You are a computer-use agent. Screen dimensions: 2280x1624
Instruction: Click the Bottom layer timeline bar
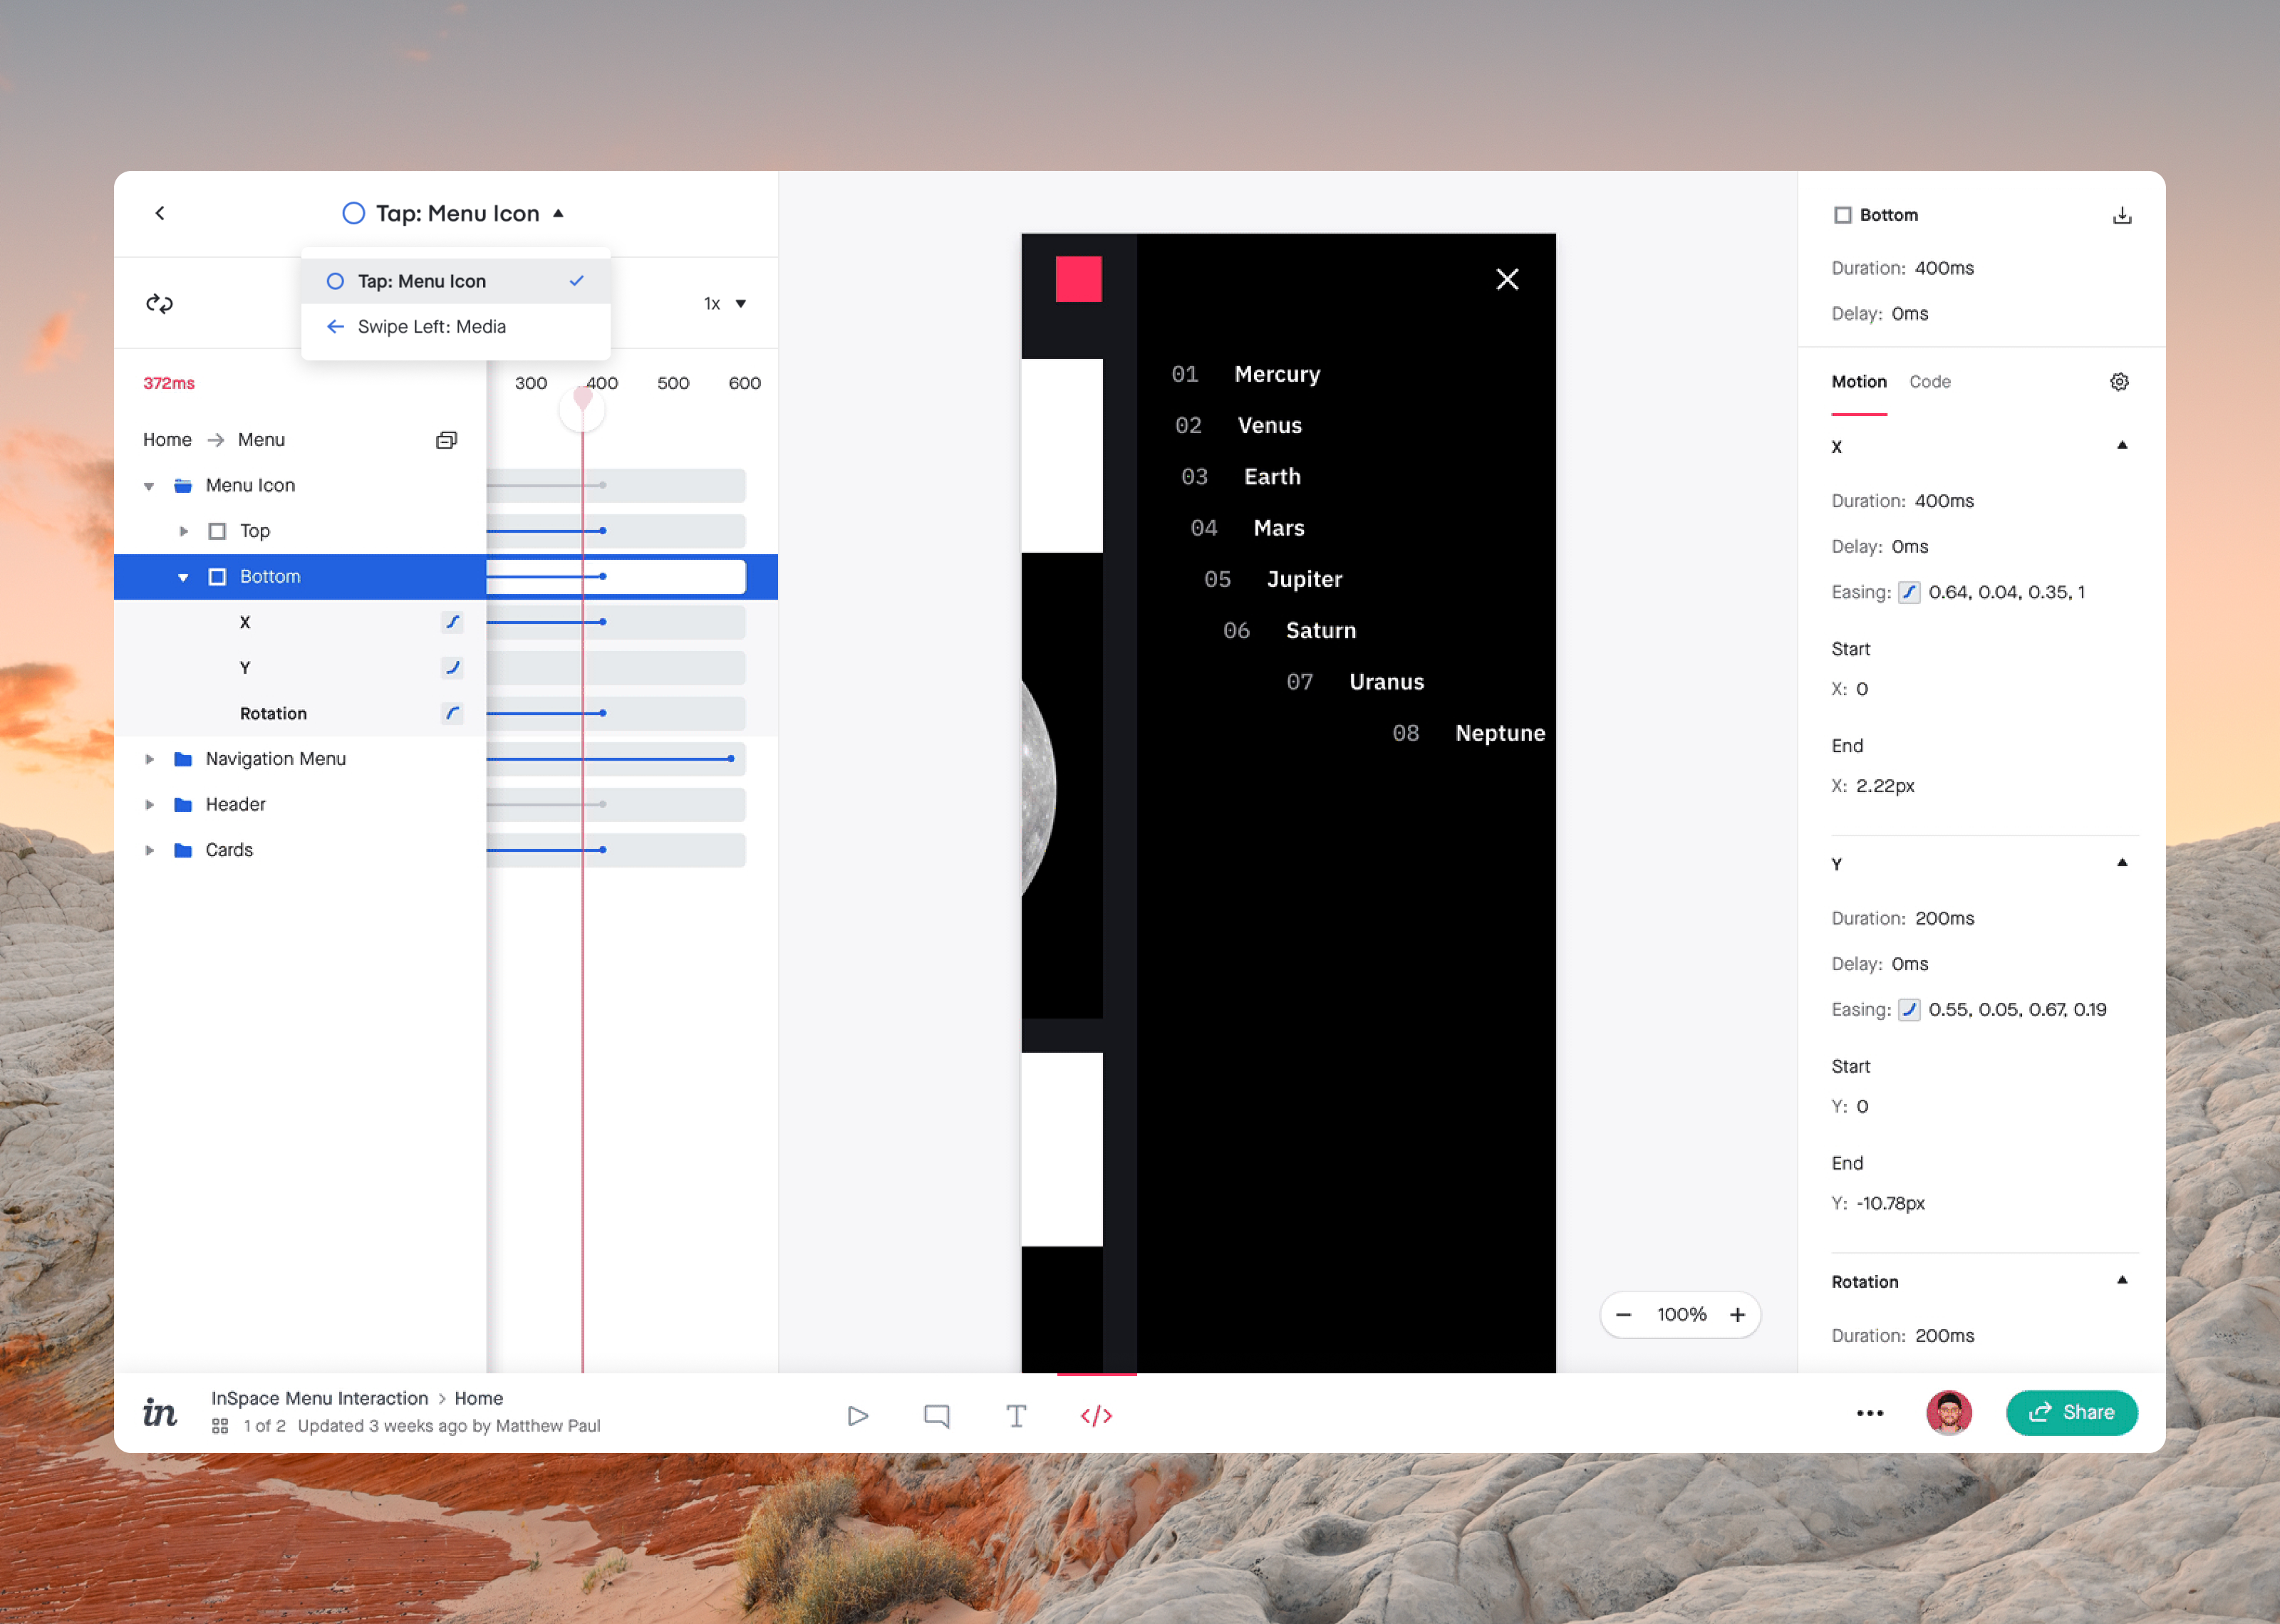click(x=616, y=577)
